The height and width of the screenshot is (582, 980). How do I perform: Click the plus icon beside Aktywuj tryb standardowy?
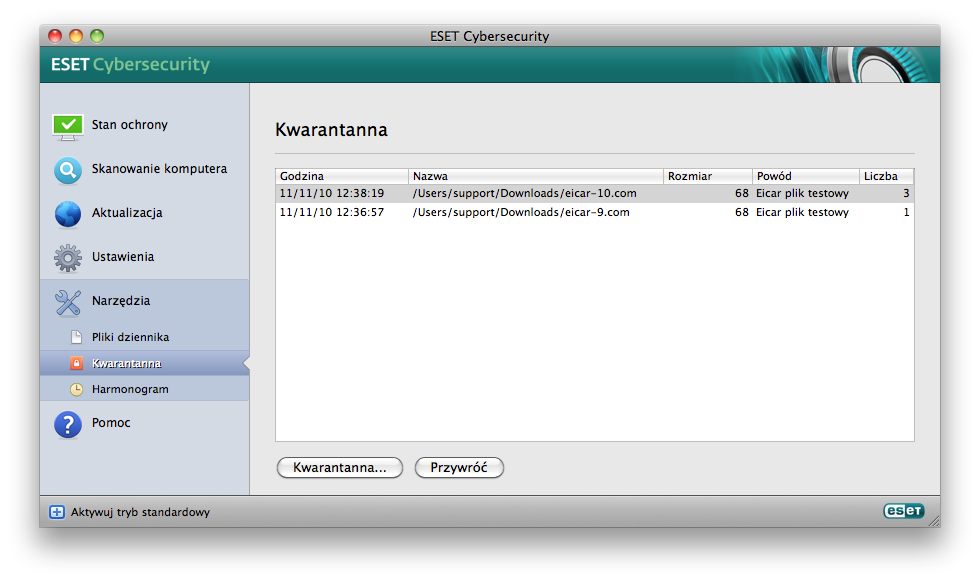tap(57, 512)
